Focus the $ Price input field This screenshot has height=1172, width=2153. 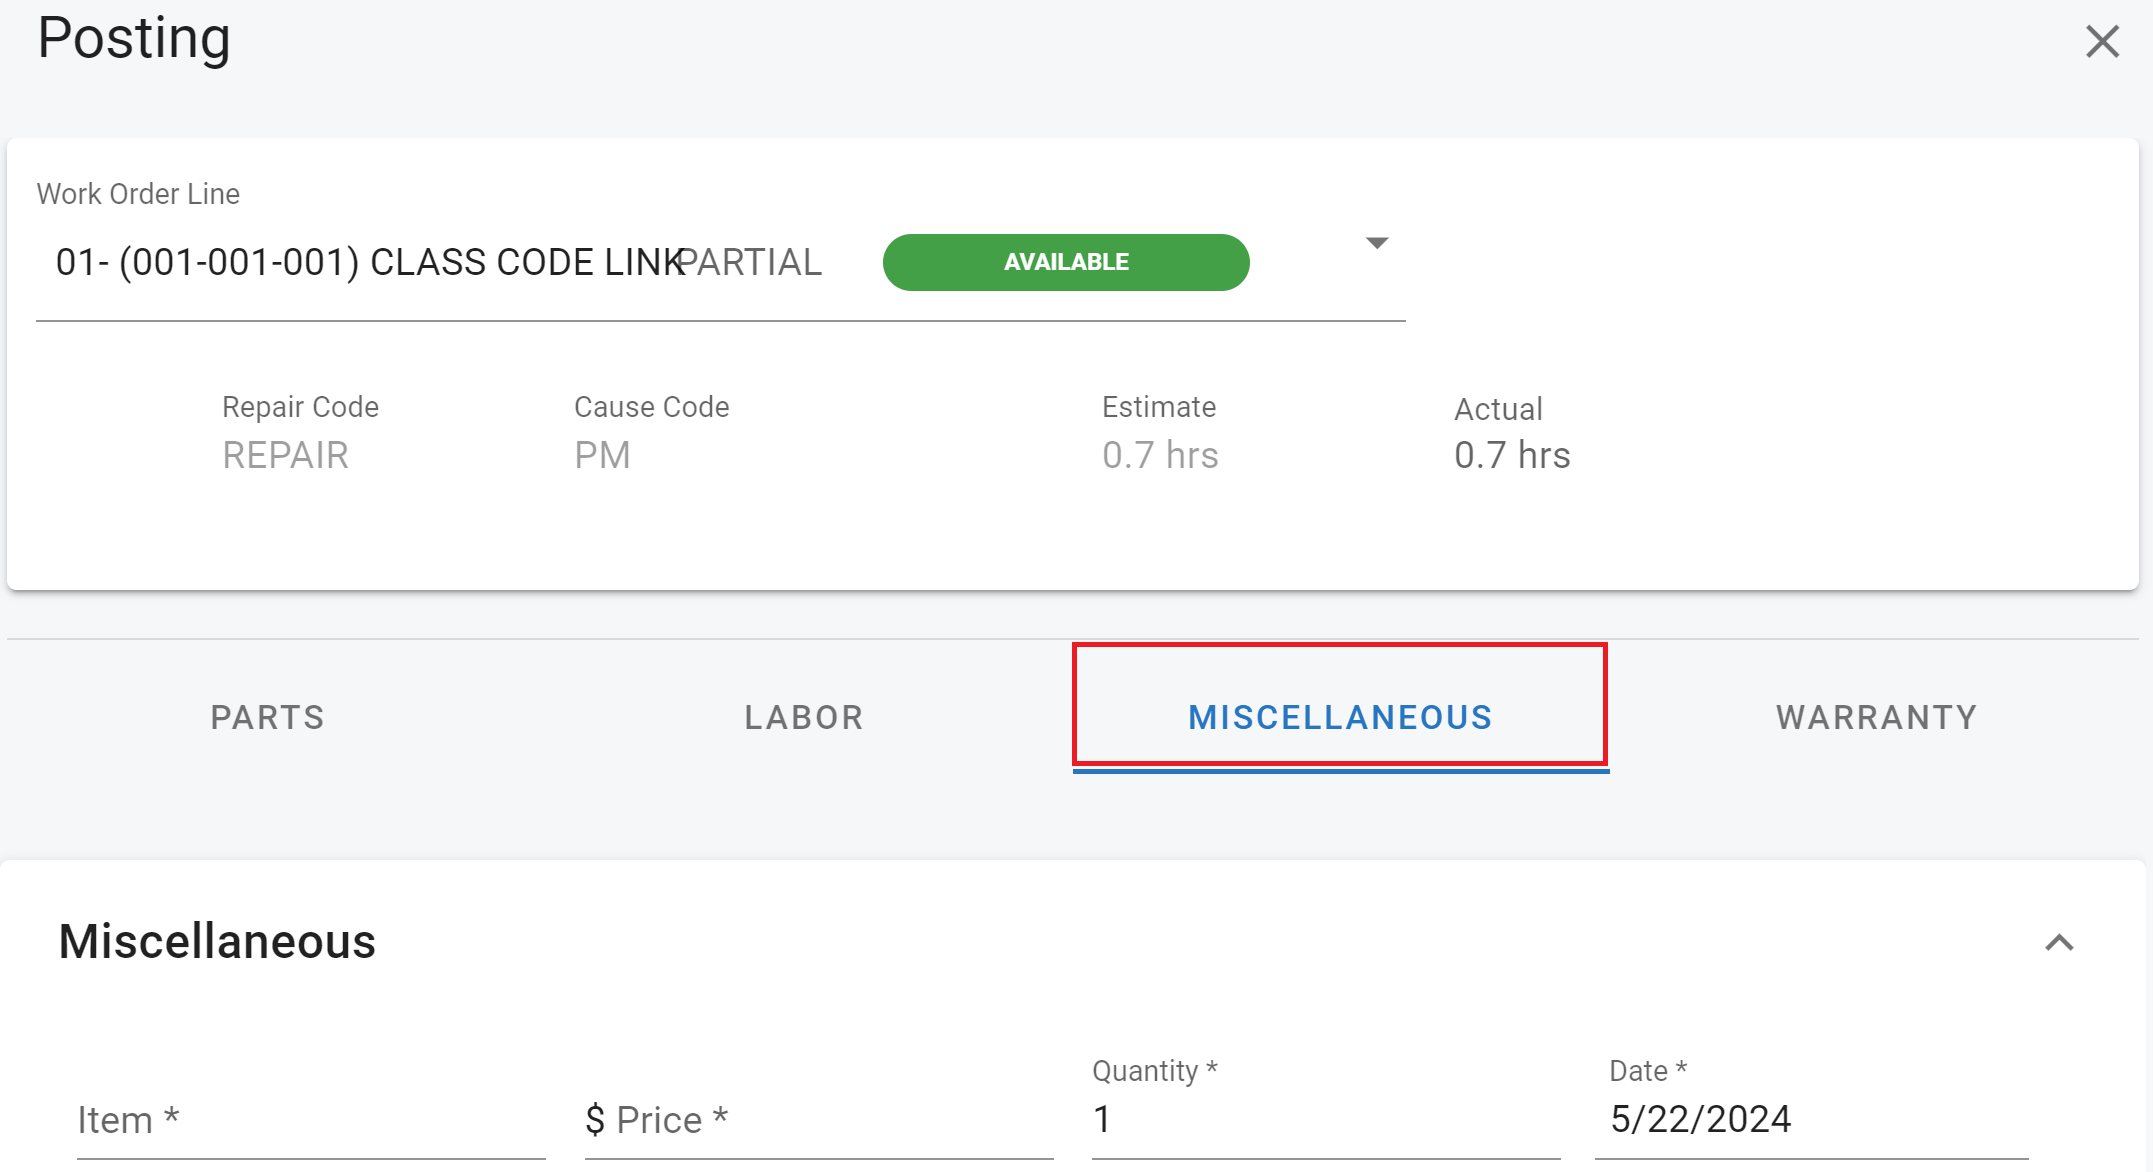point(818,1120)
